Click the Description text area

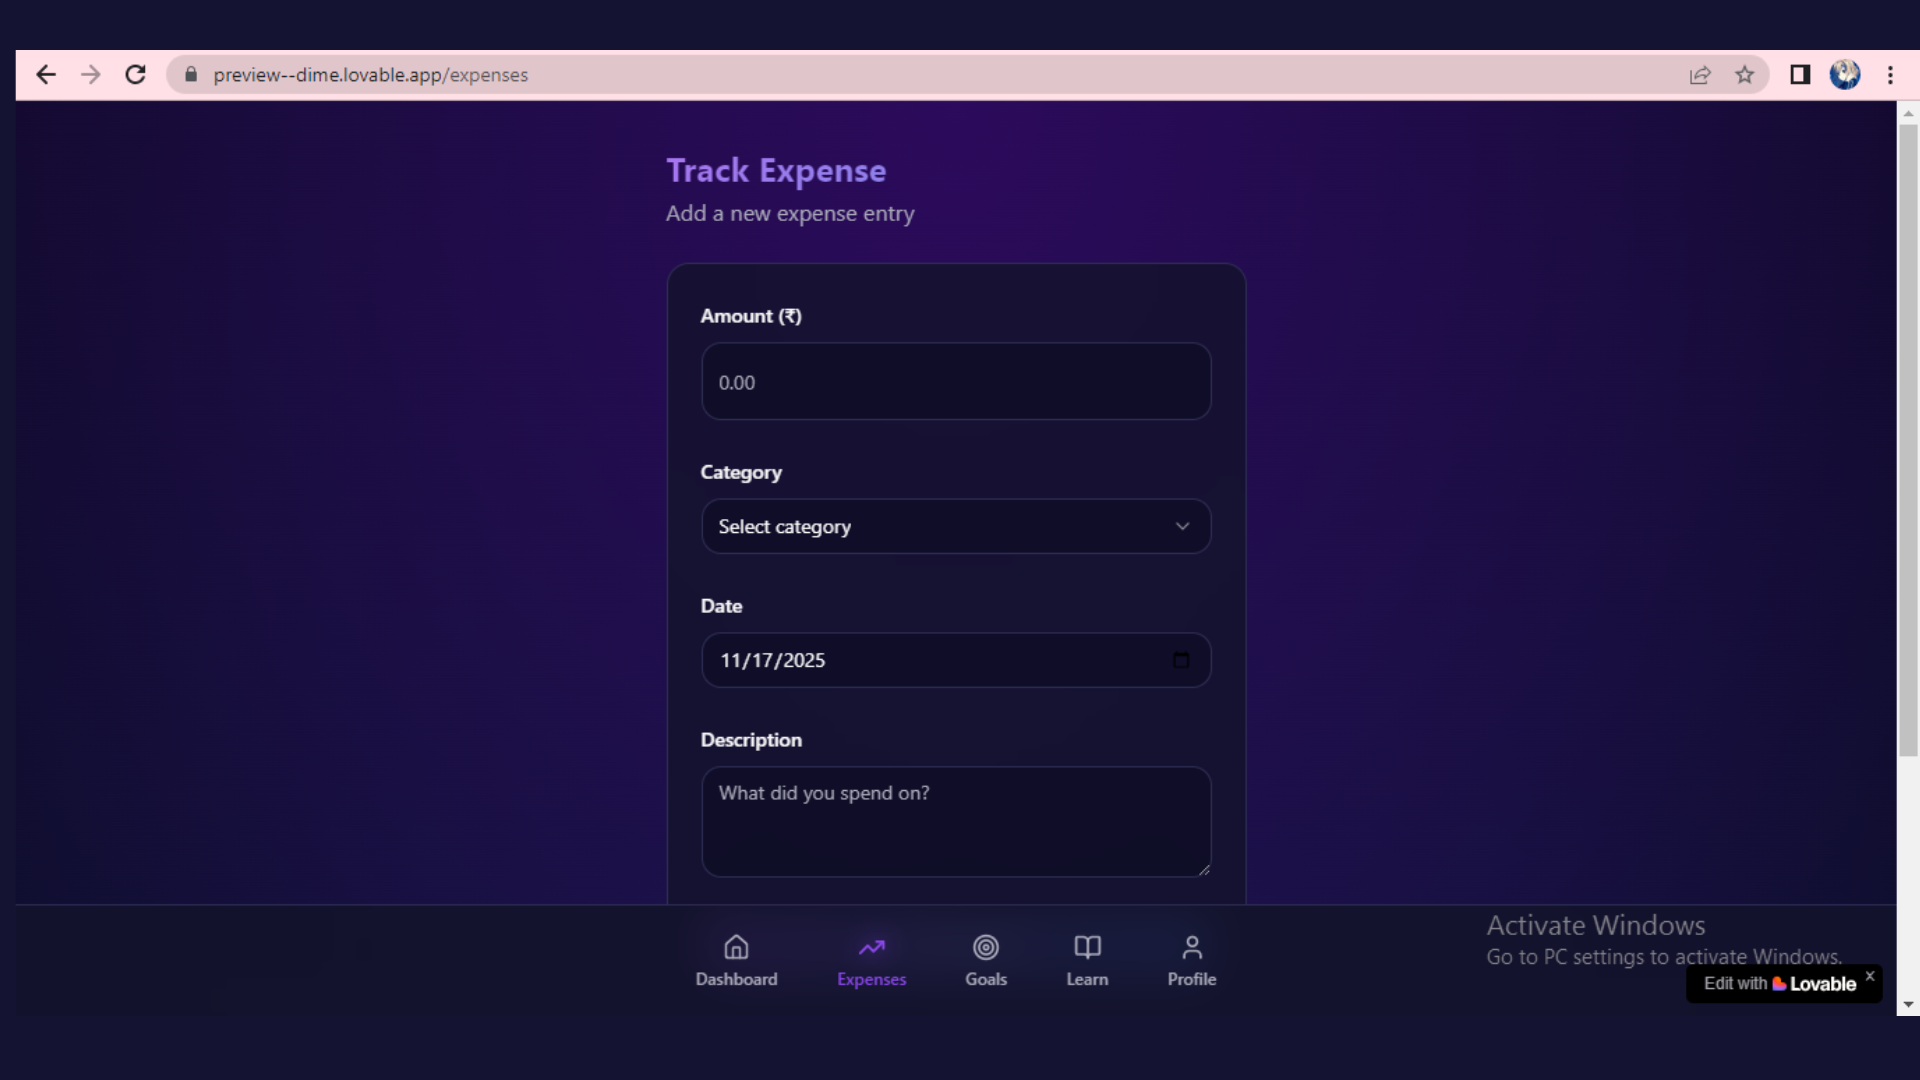pos(956,822)
